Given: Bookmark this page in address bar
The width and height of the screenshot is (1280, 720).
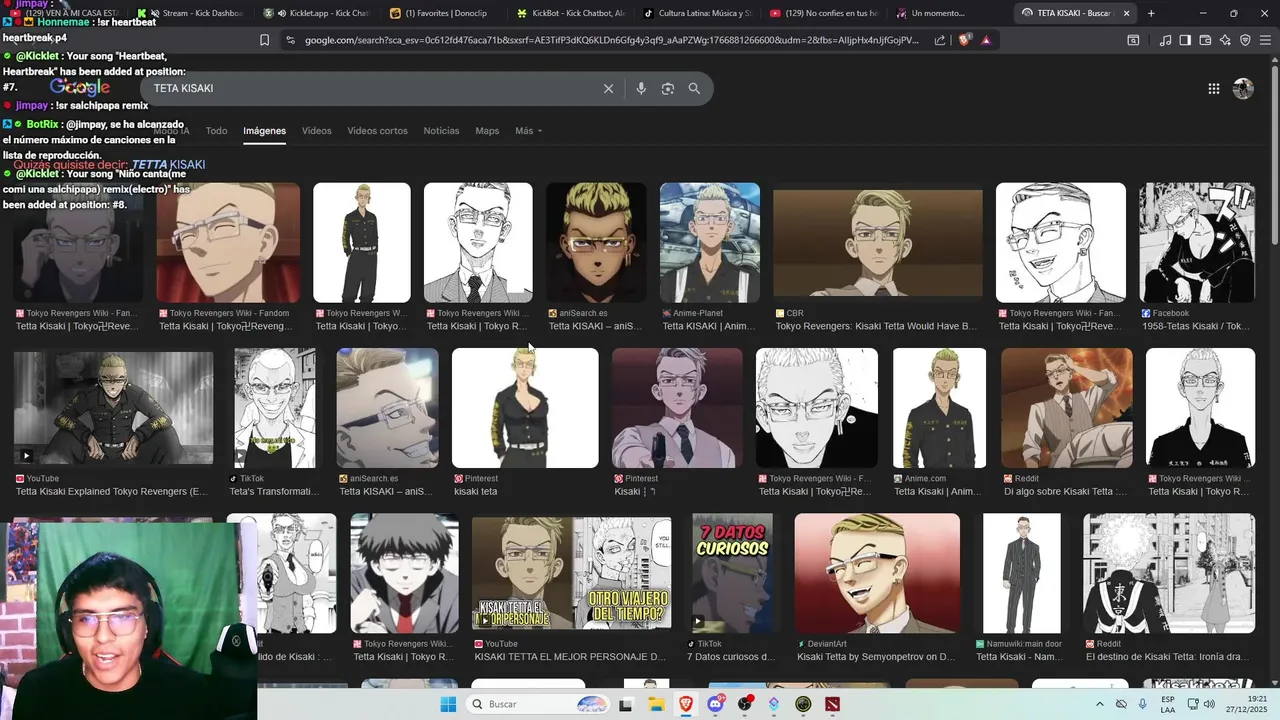Looking at the screenshot, I should [x=264, y=40].
